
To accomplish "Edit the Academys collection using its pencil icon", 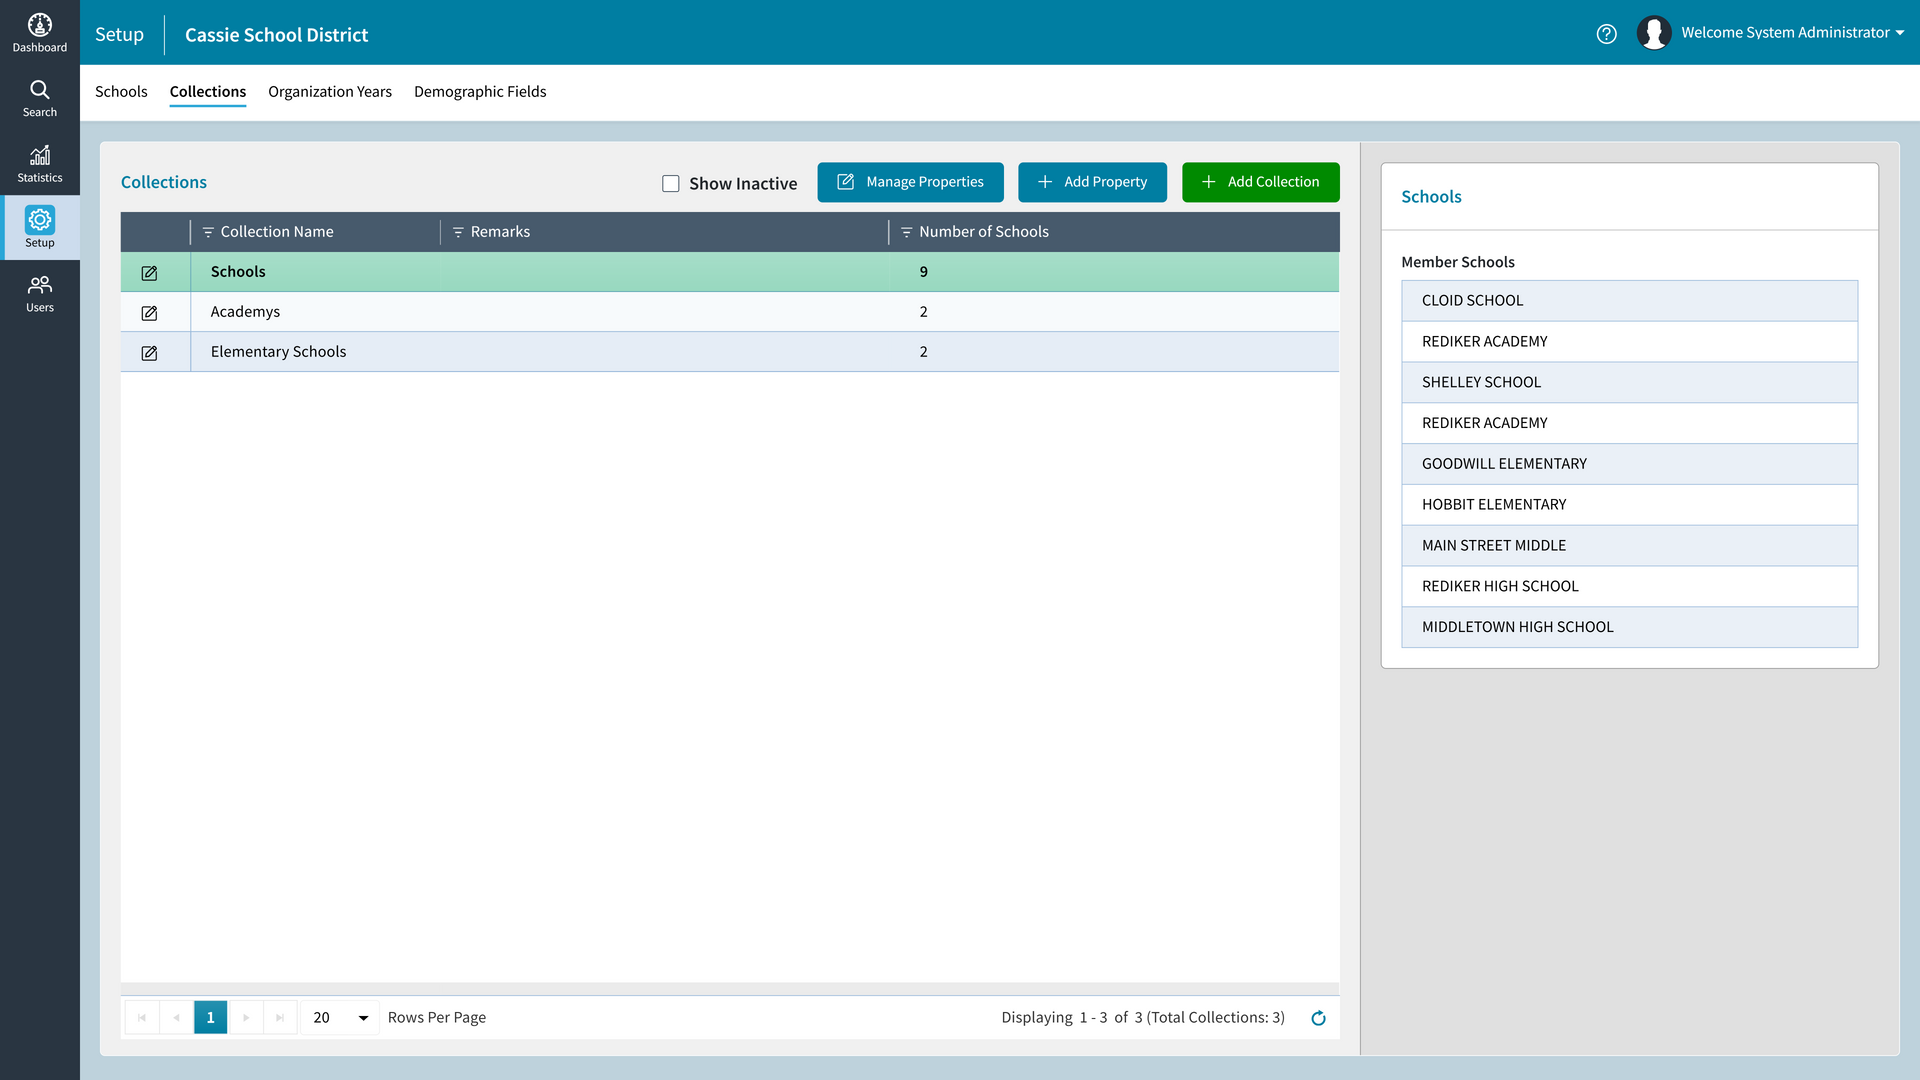I will coord(148,312).
